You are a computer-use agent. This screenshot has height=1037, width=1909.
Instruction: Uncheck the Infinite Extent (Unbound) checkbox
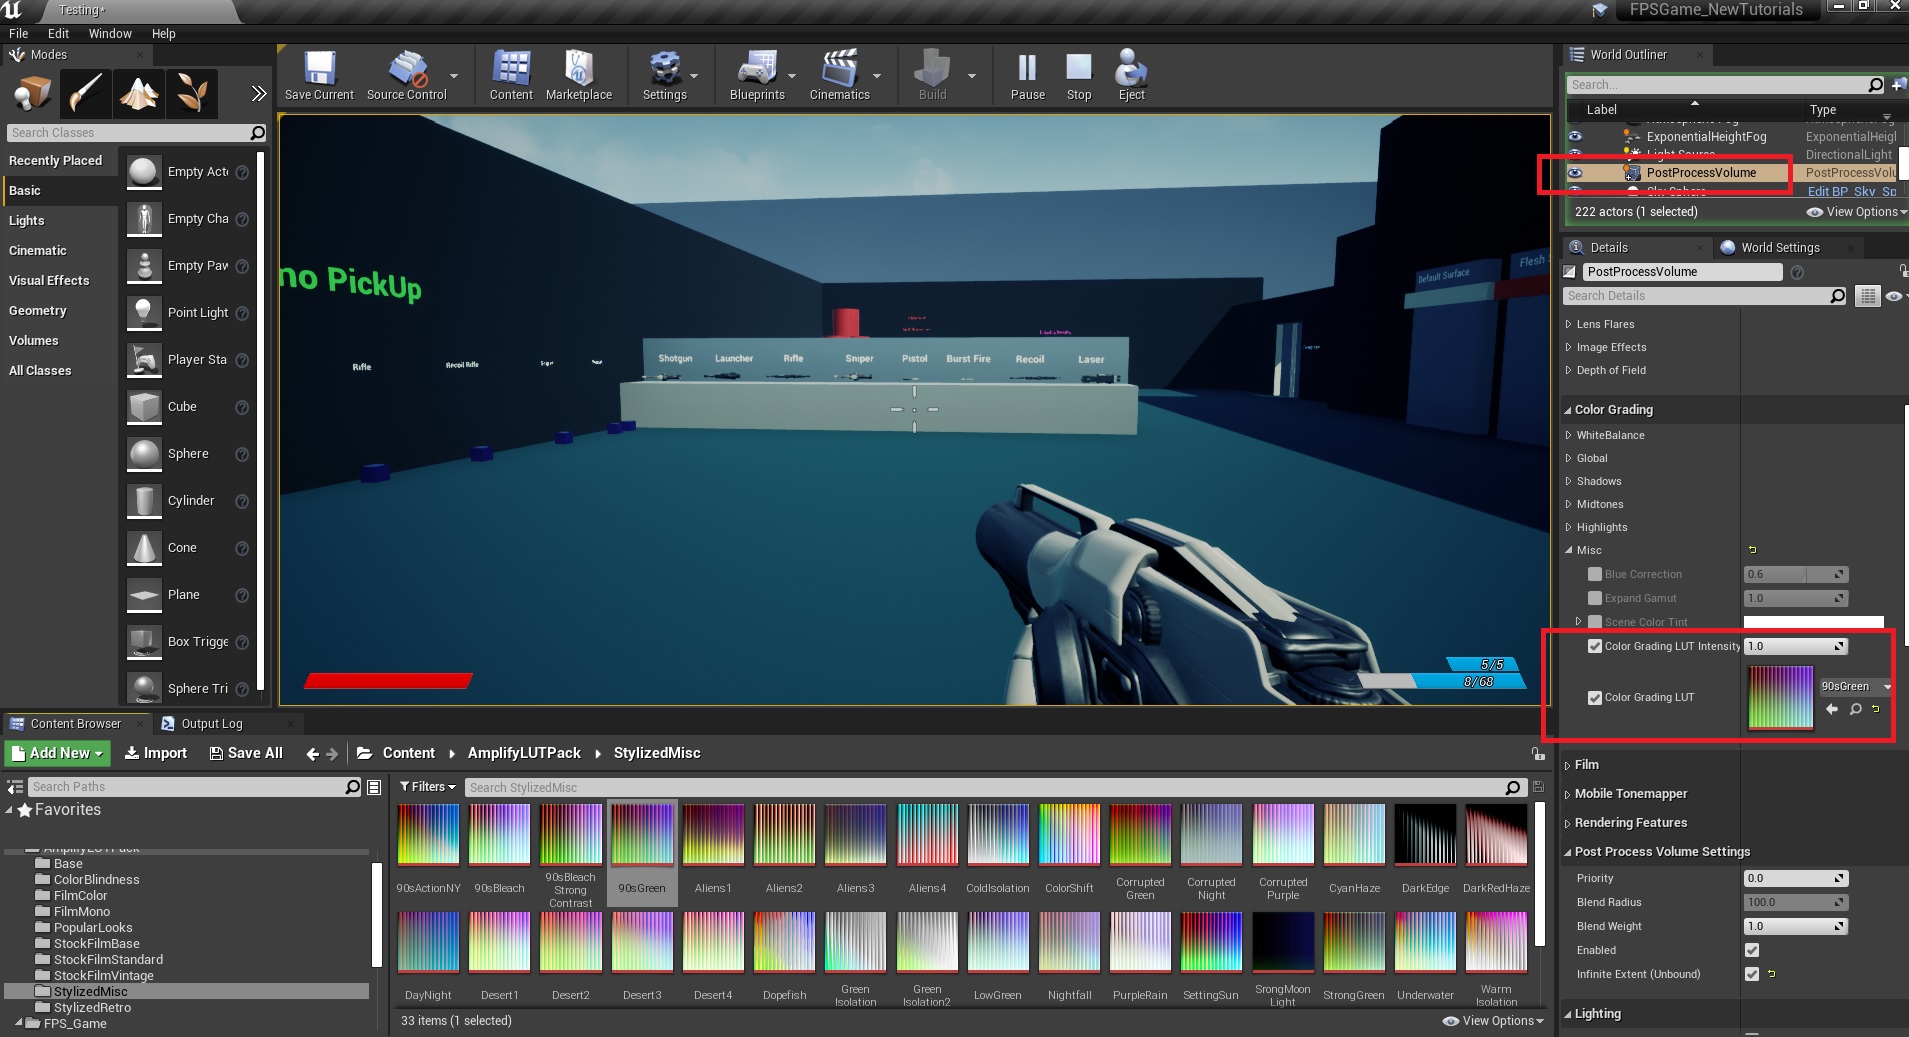[1752, 974]
